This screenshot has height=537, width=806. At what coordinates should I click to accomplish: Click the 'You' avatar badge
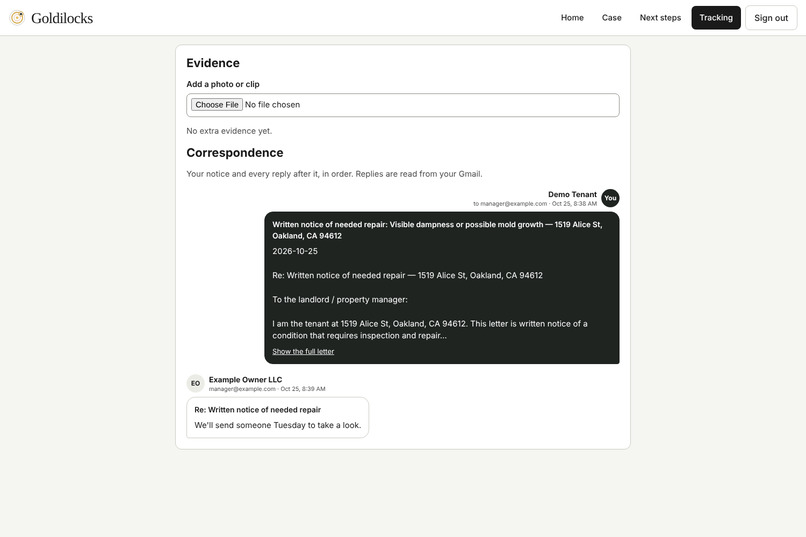pyautogui.click(x=610, y=198)
